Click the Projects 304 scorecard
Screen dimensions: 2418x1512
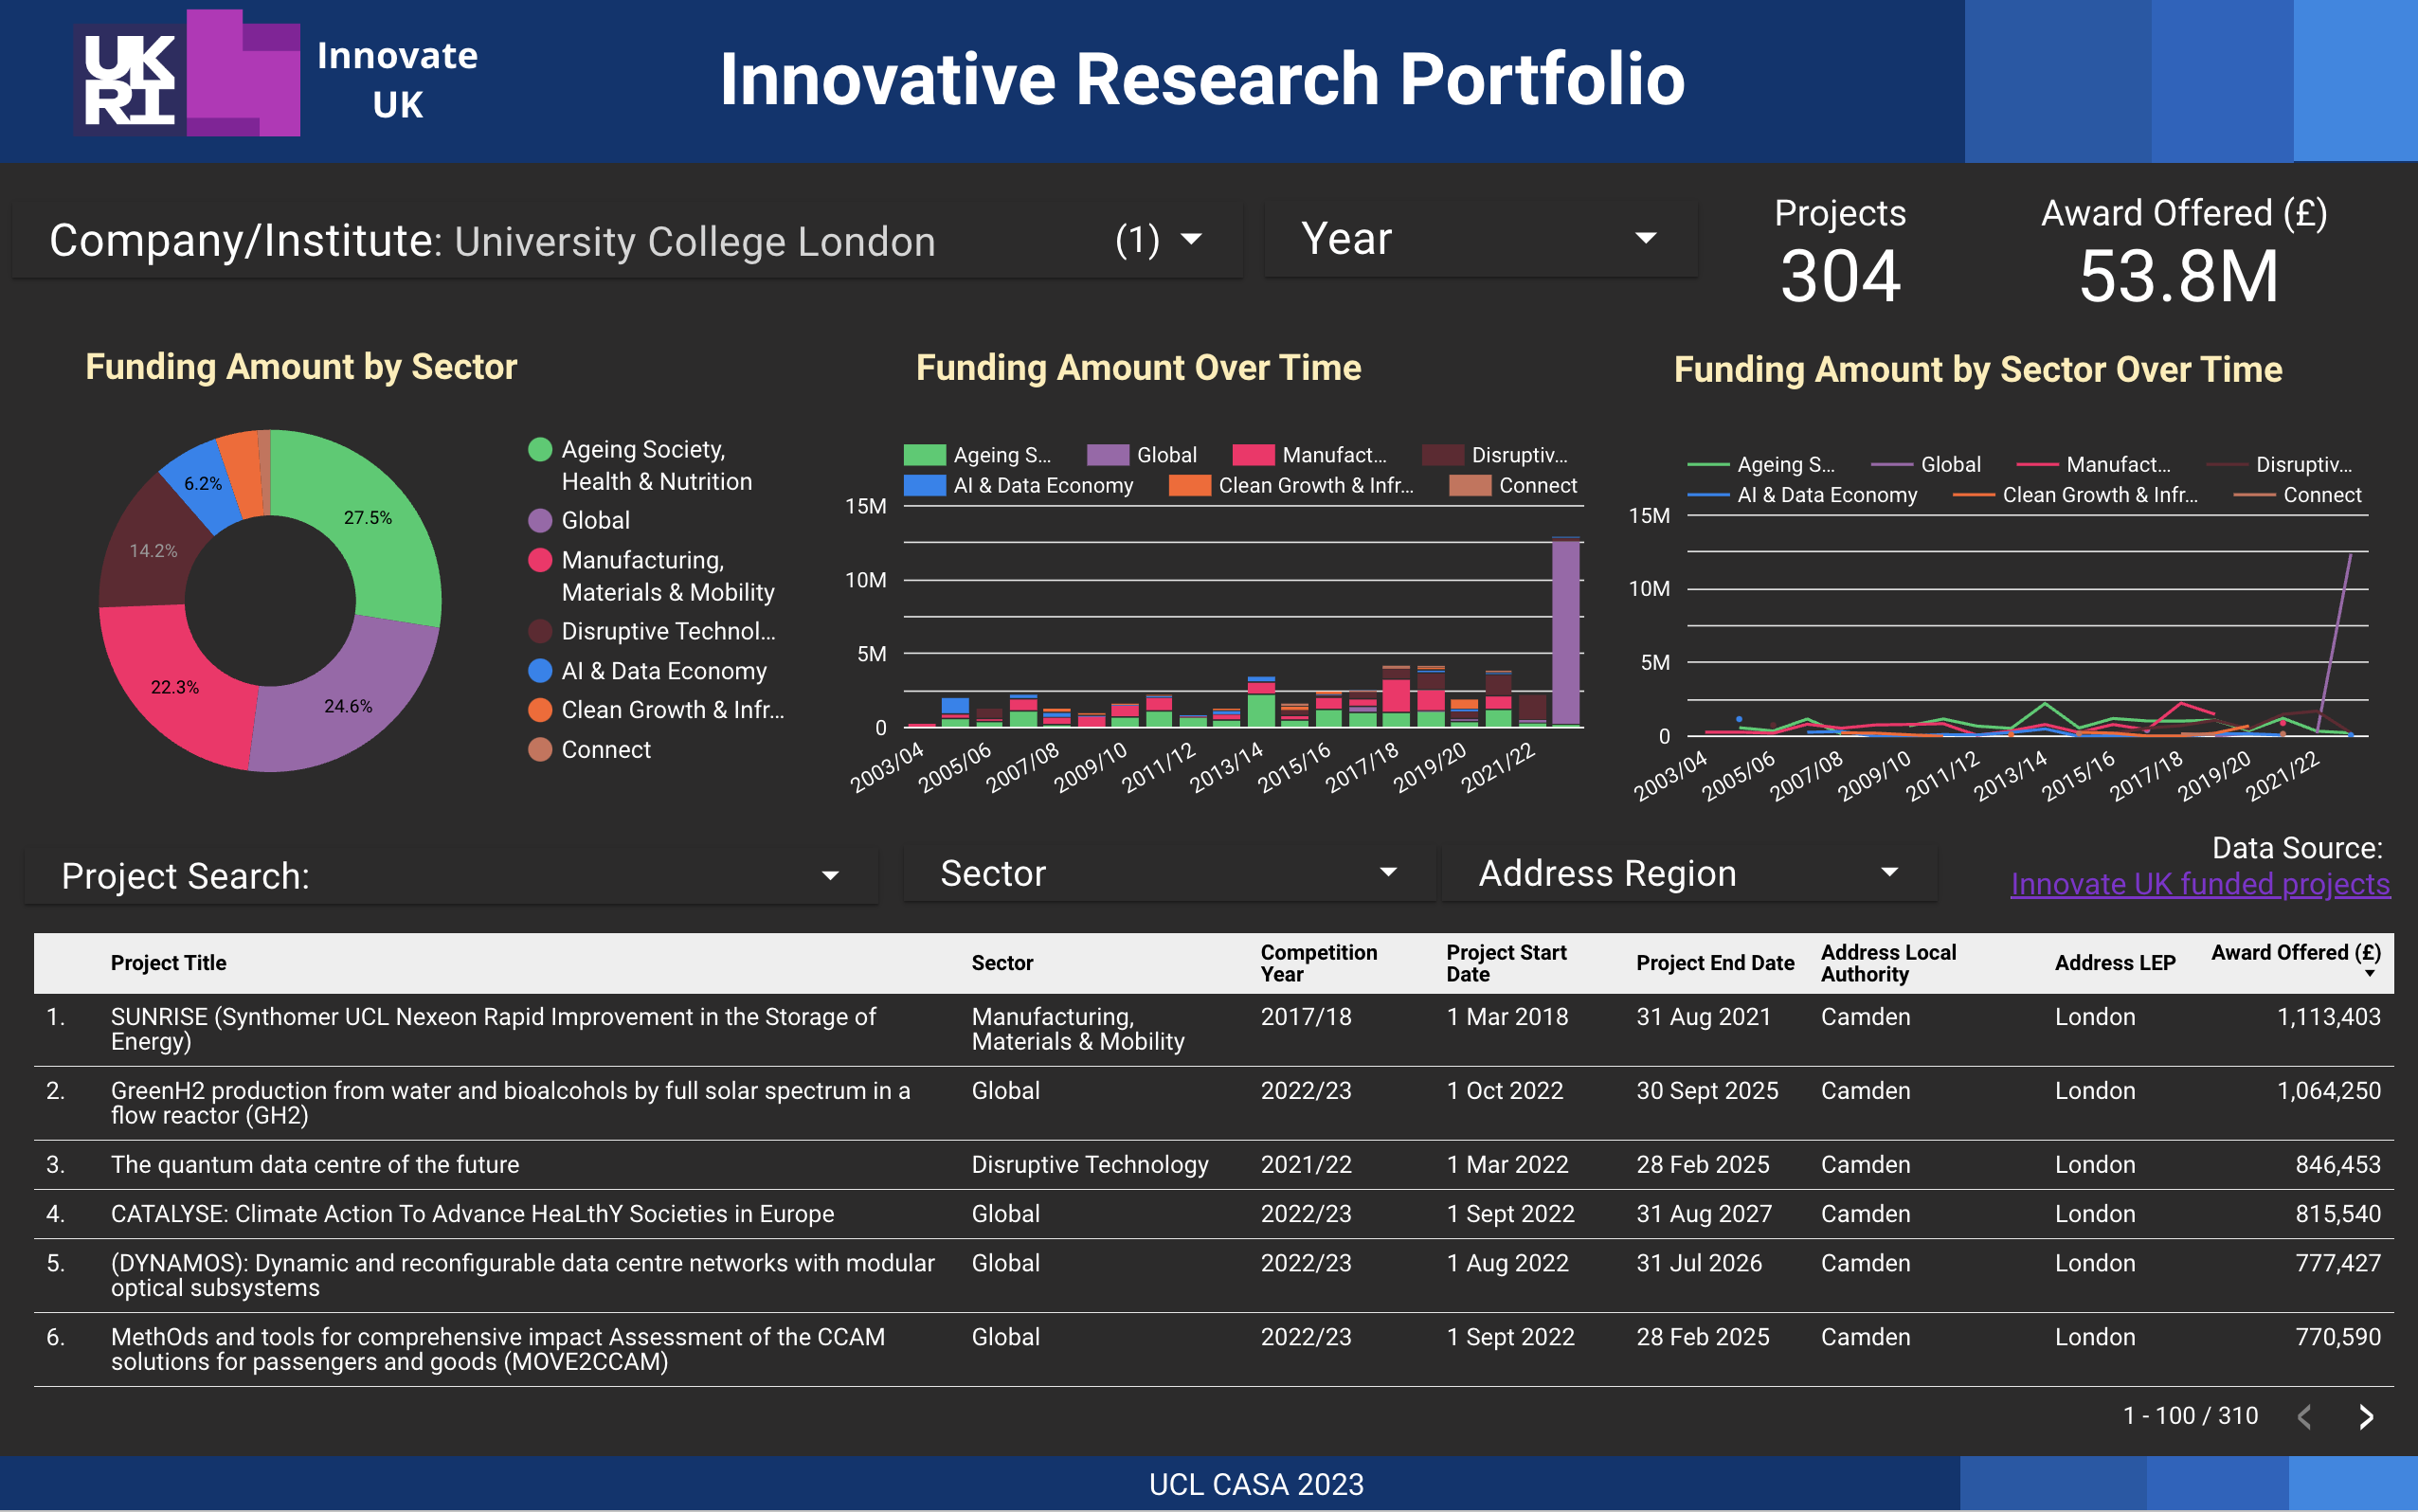pyautogui.click(x=1840, y=251)
